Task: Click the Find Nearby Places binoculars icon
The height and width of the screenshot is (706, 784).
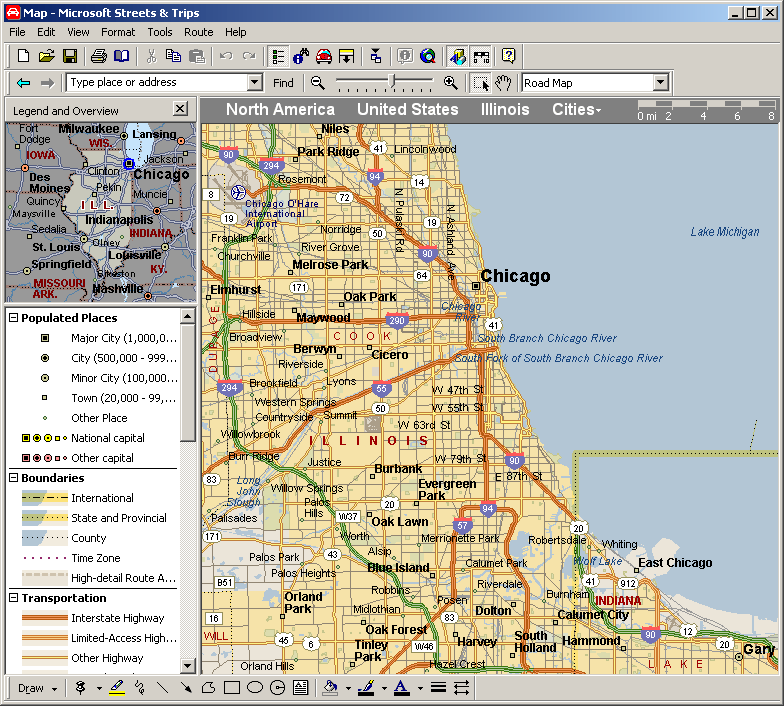Action: 301,56
